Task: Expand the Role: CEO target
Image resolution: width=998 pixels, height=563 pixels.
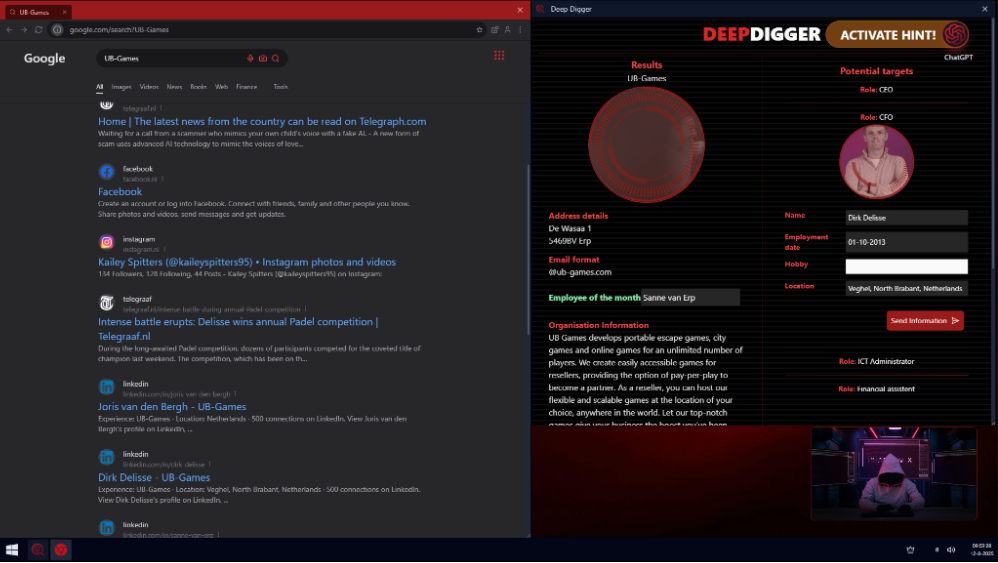Action: (876, 90)
